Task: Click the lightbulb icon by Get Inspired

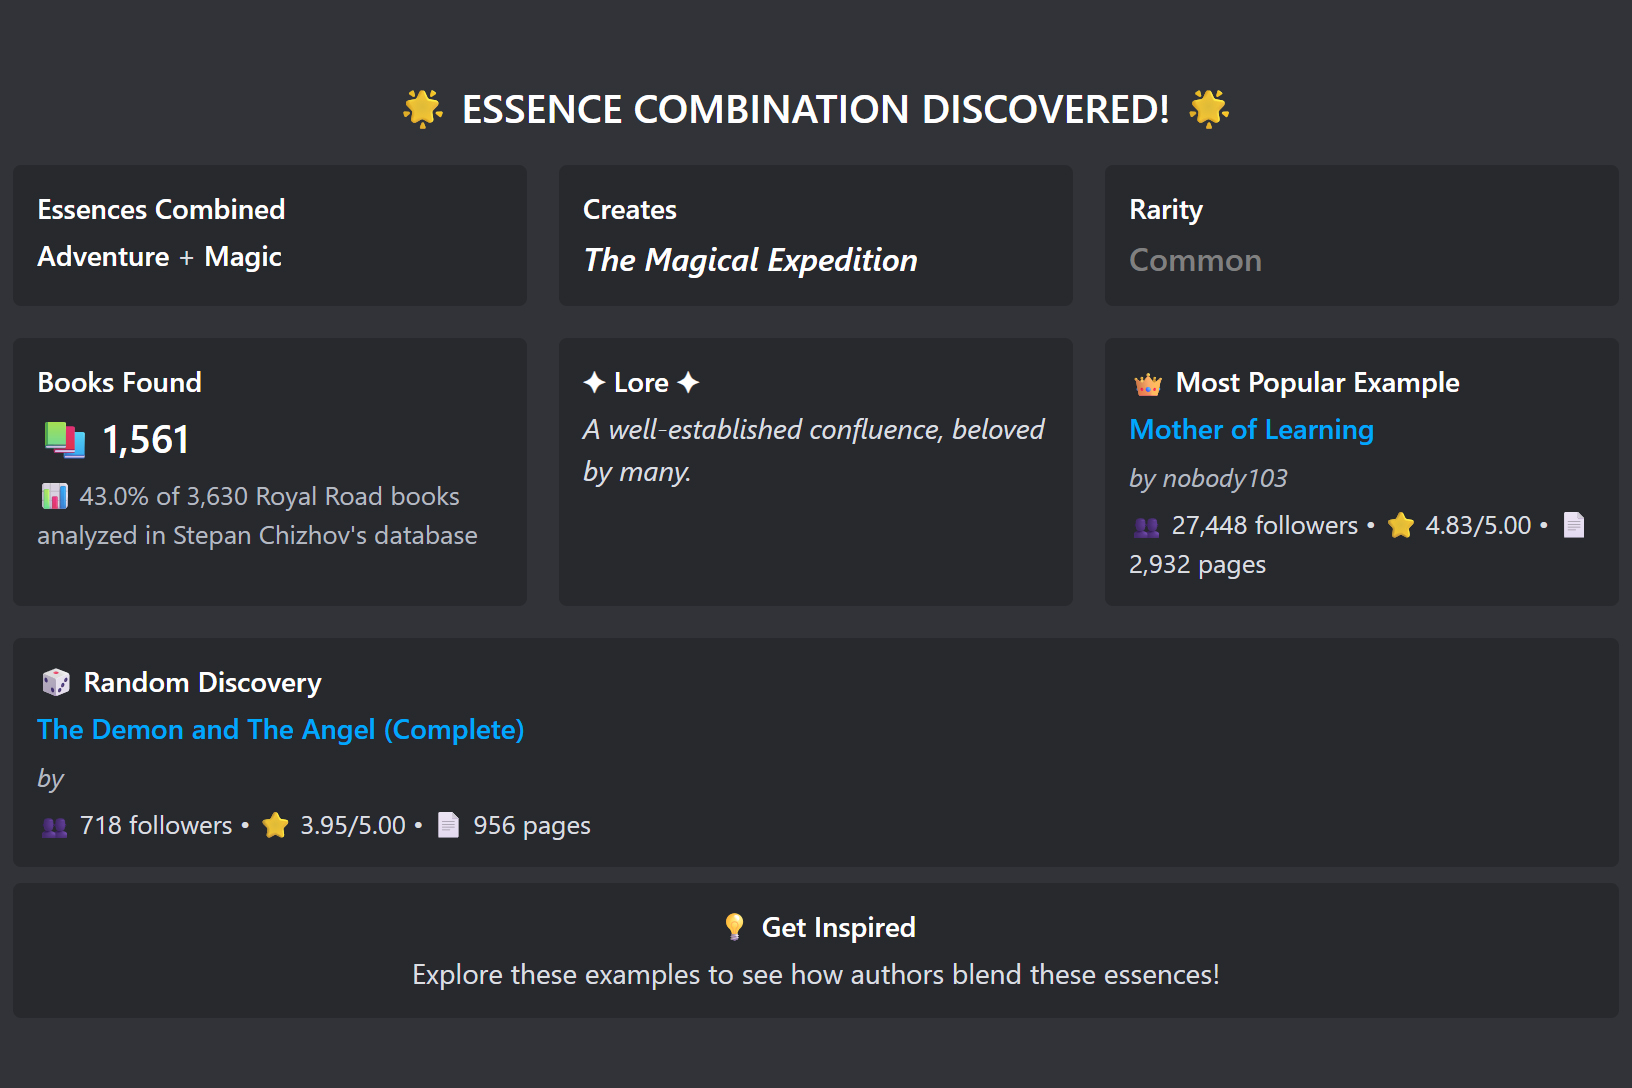Action: click(734, 927)
